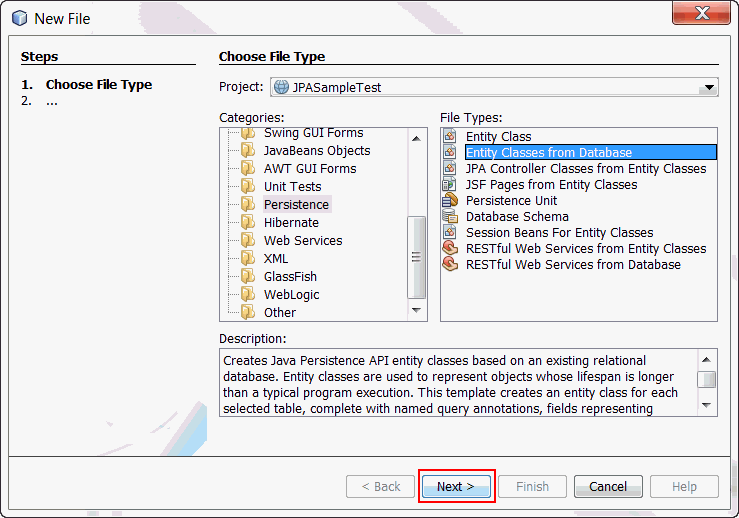Click the Entity Classes from Database icon

[450, 152]
